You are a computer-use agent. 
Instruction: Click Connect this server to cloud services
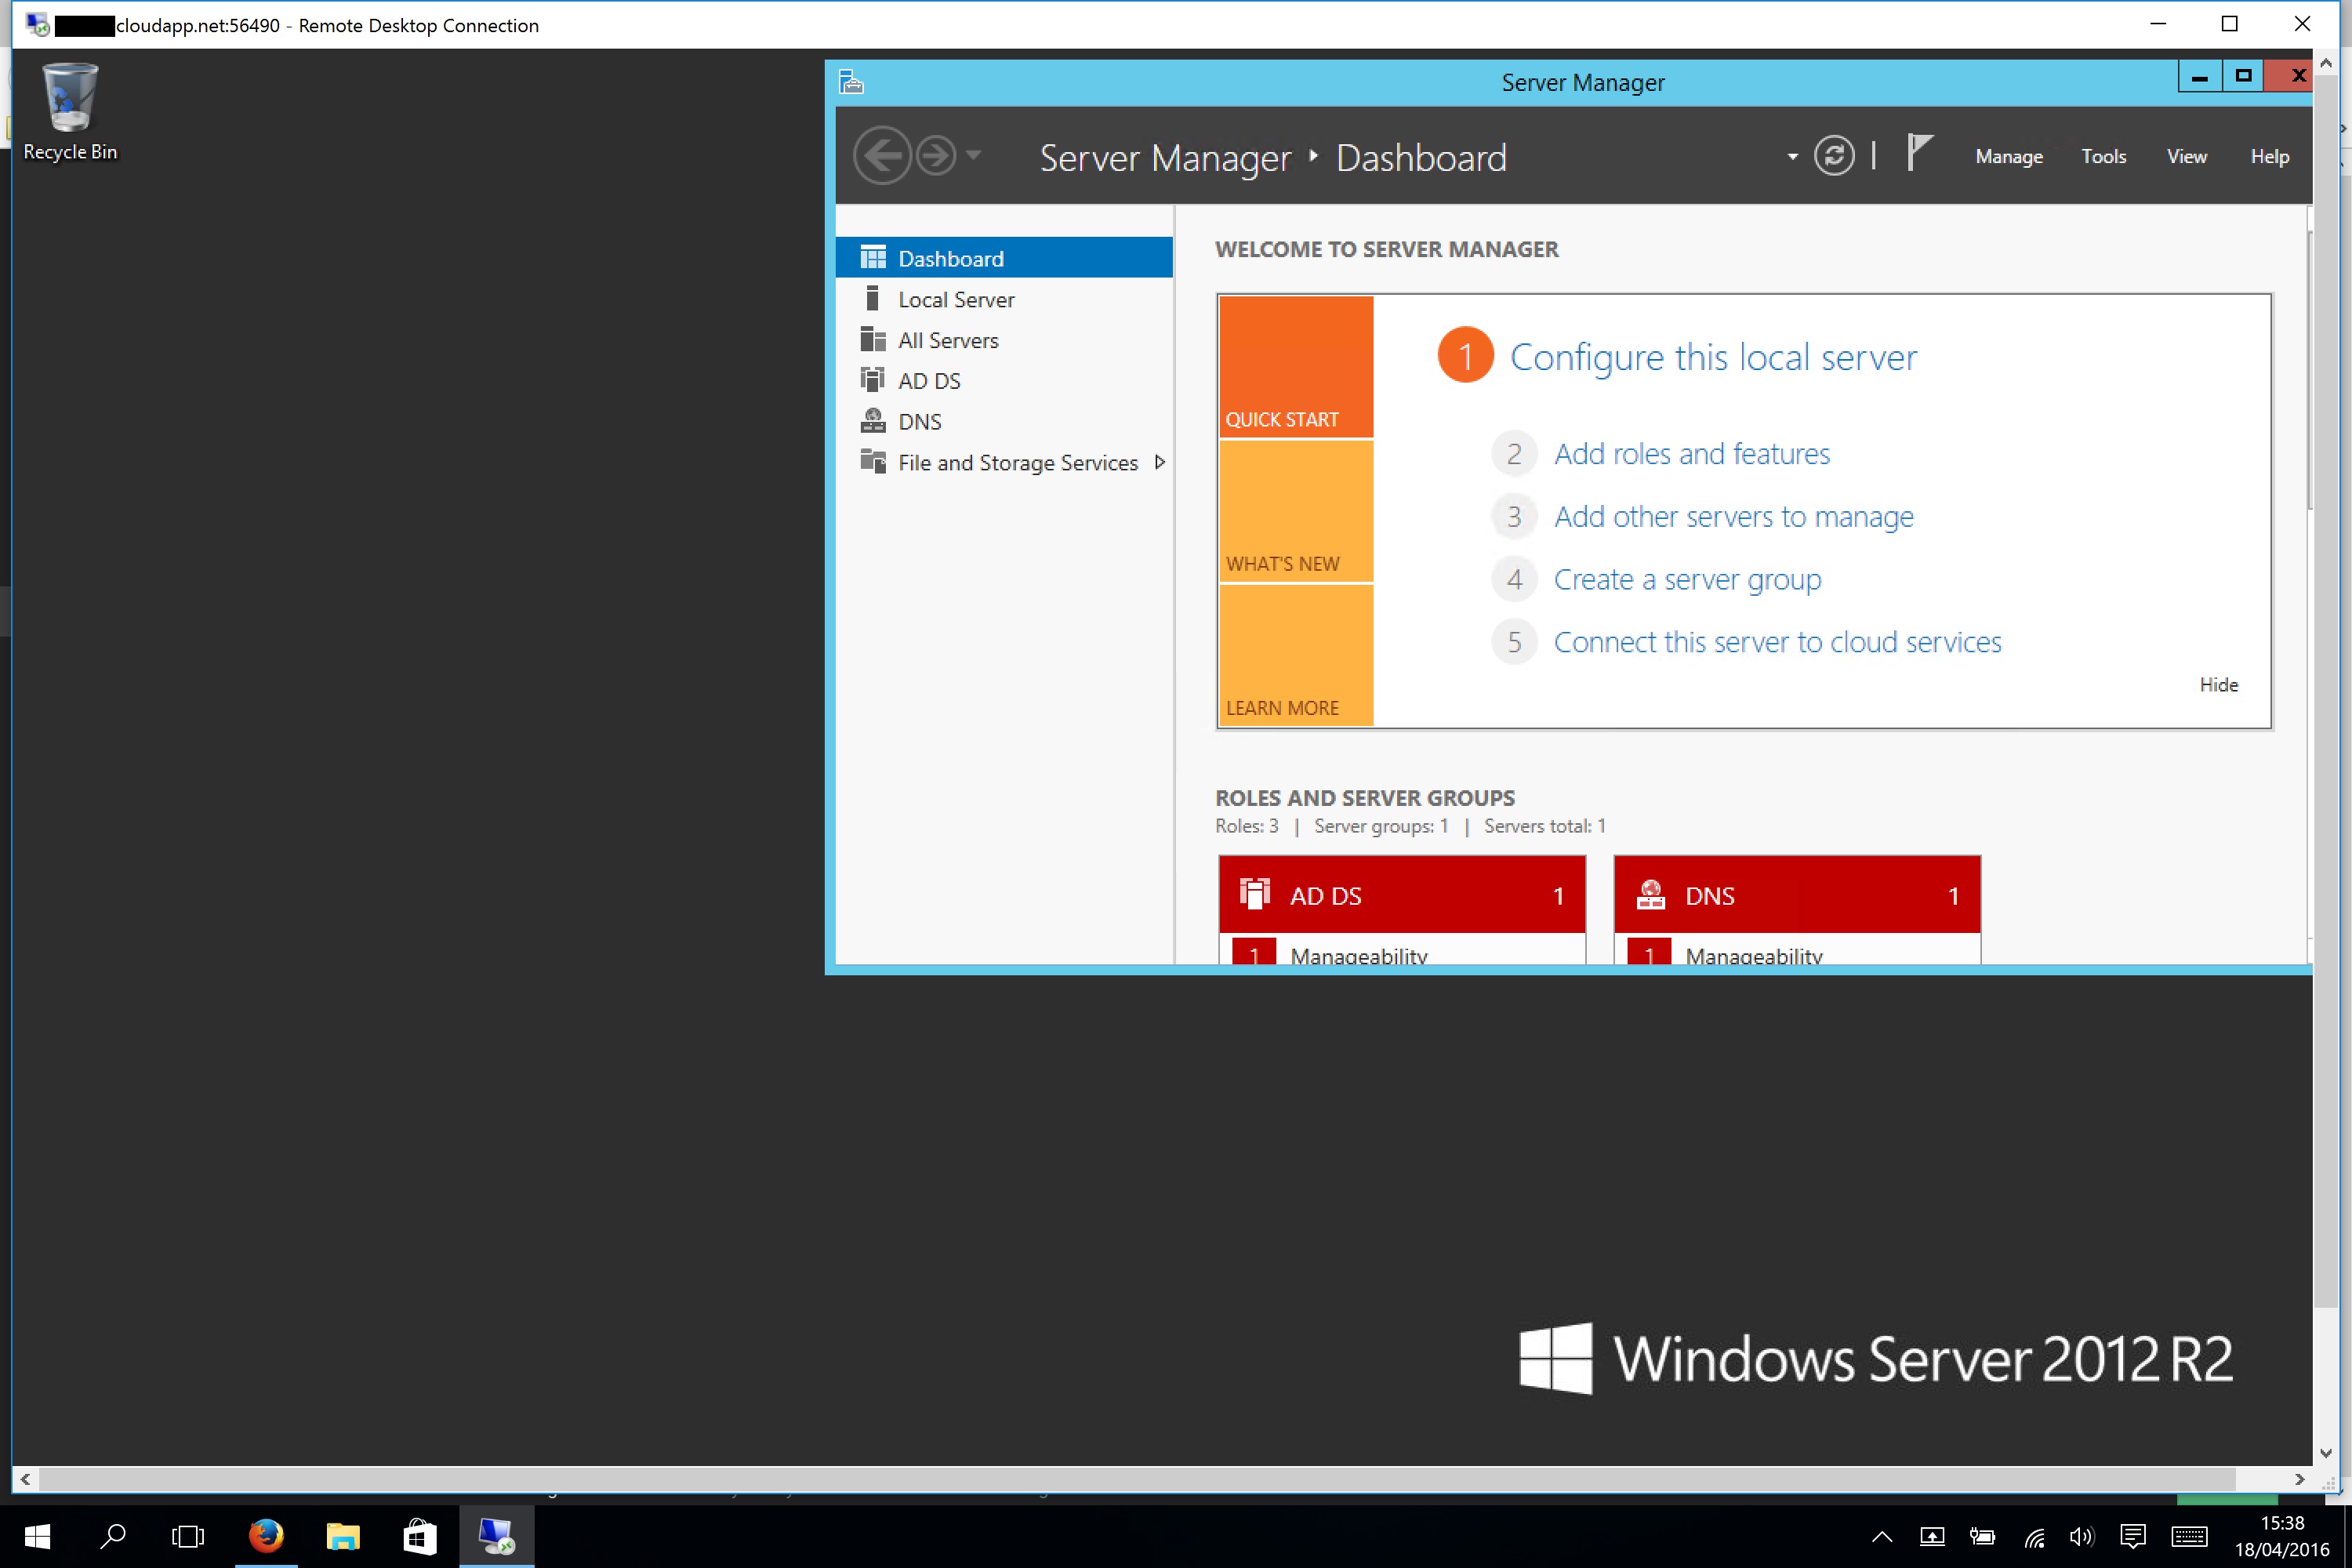coord(1777,642)
